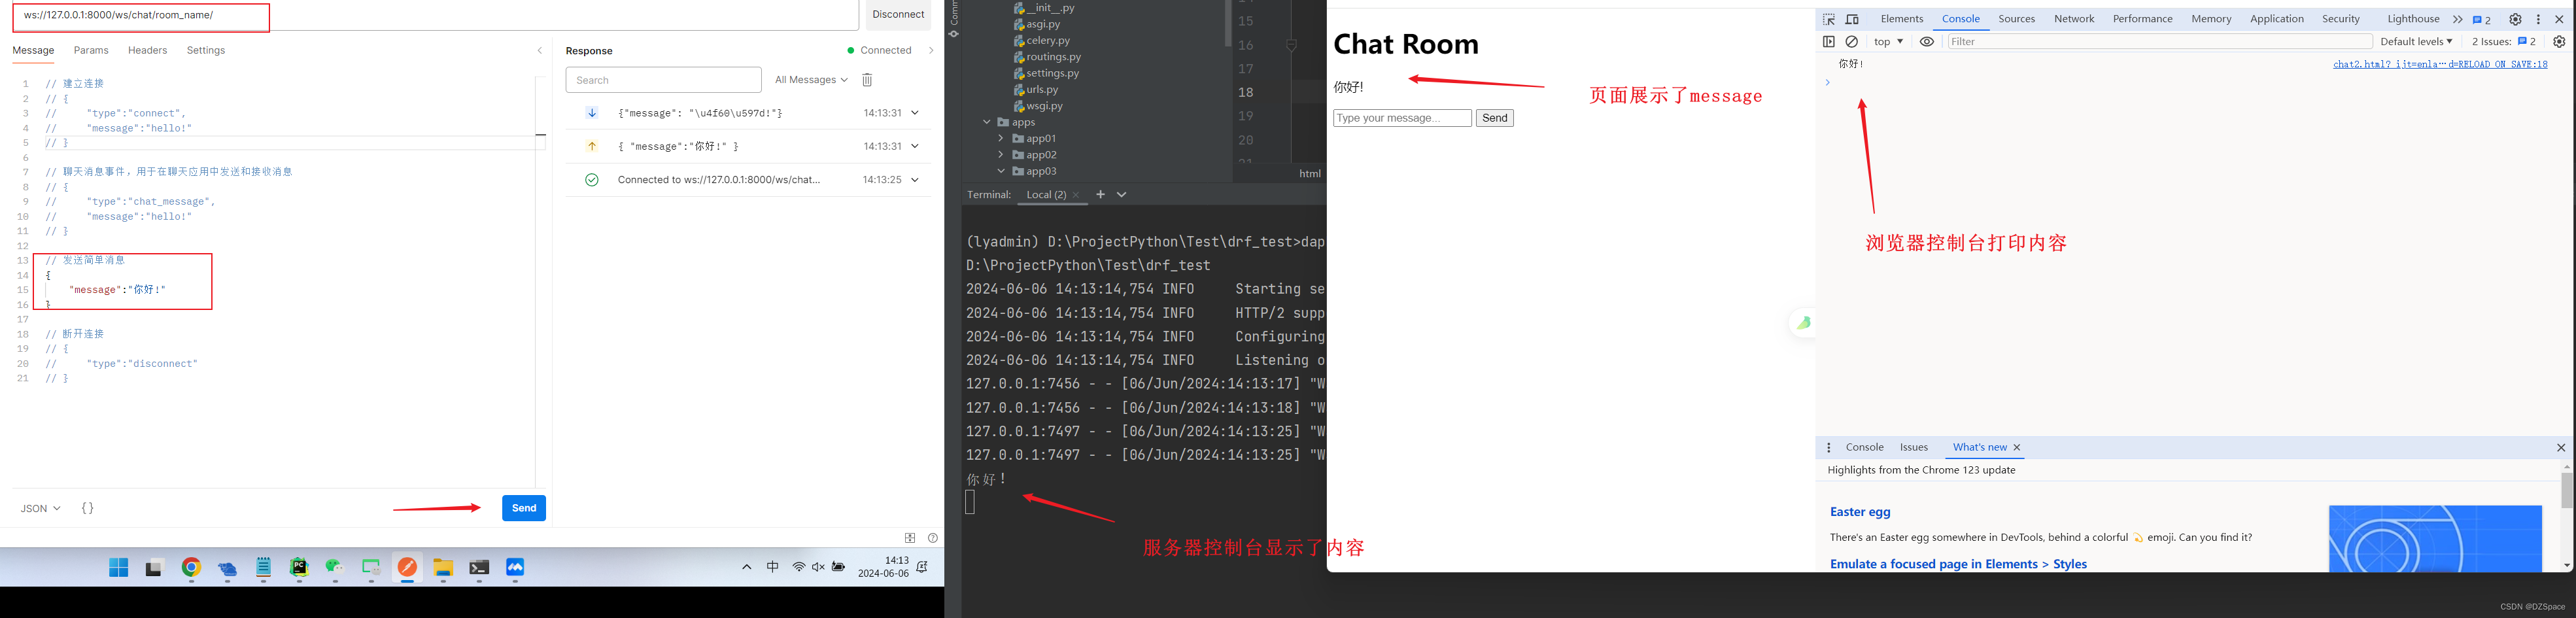Launch Chrome from the taskbar
Screen dimensions: 2576x618
191,567
